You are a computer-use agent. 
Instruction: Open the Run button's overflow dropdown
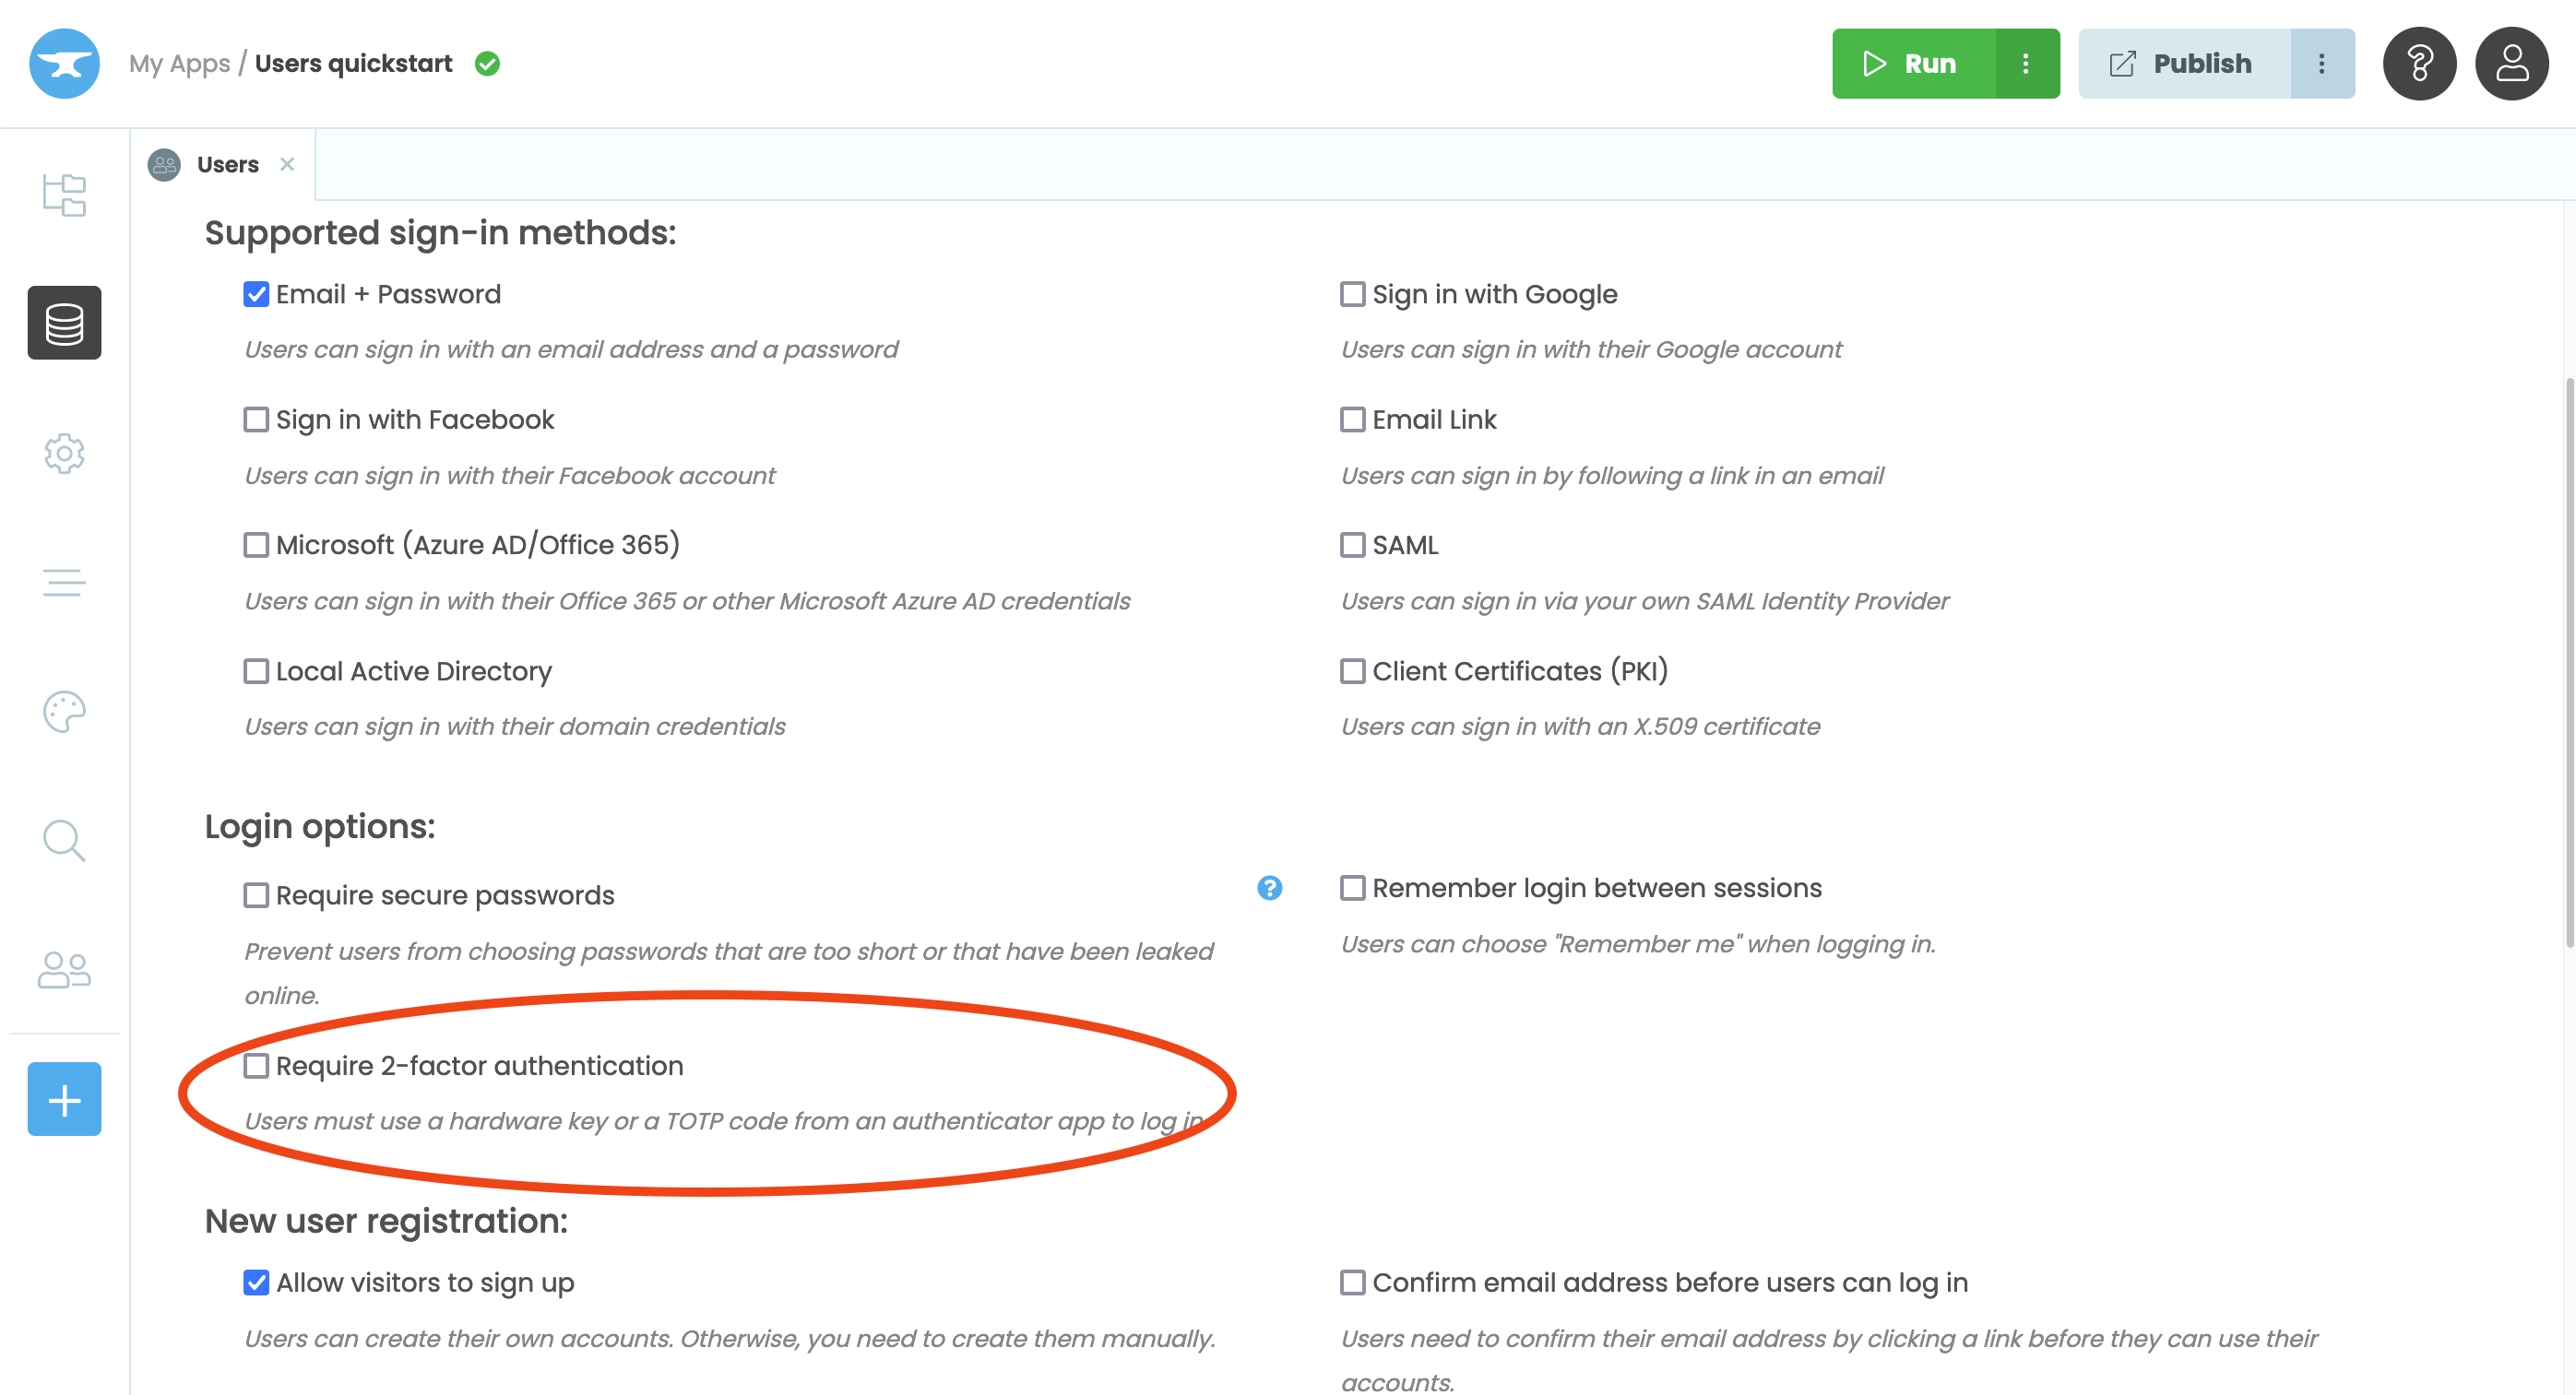[2026, 63]
